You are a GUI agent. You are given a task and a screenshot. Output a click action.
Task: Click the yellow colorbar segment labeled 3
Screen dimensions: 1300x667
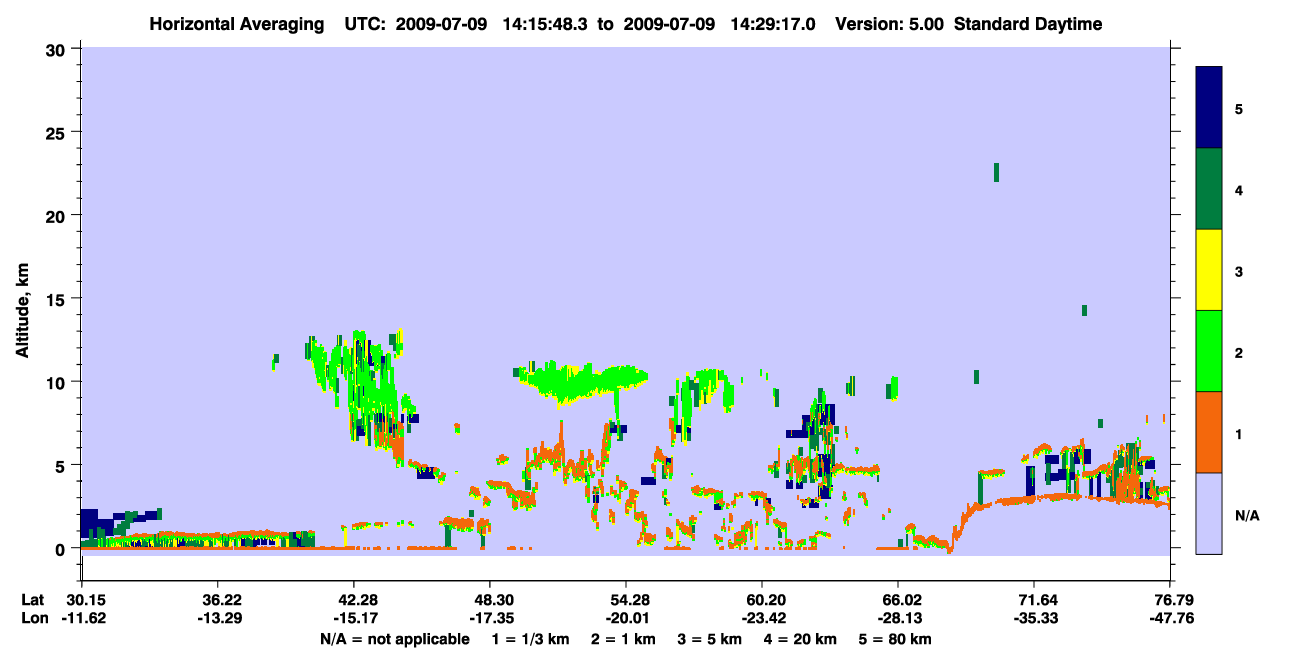click(x=1209, y=270)
